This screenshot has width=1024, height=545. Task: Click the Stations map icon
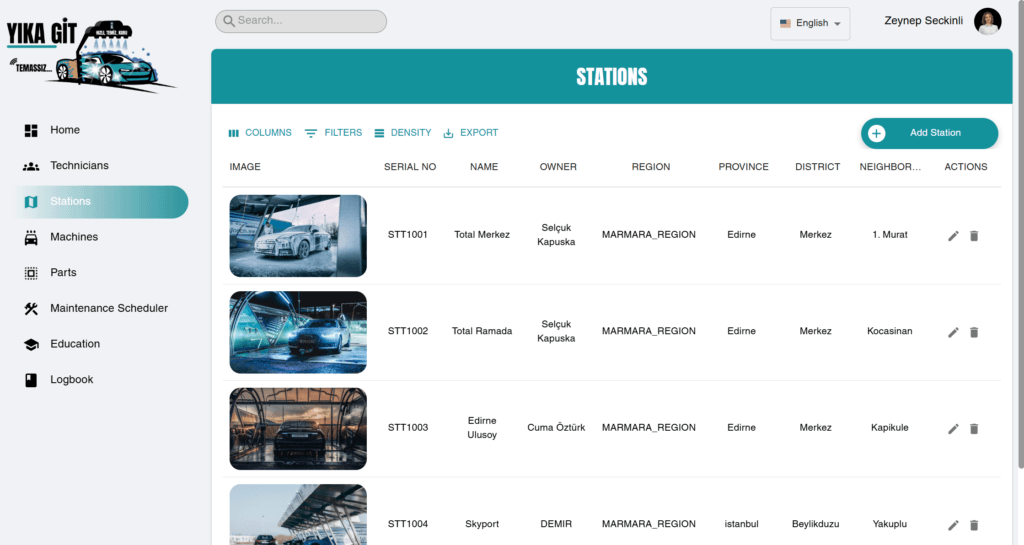tap(31, 202)
